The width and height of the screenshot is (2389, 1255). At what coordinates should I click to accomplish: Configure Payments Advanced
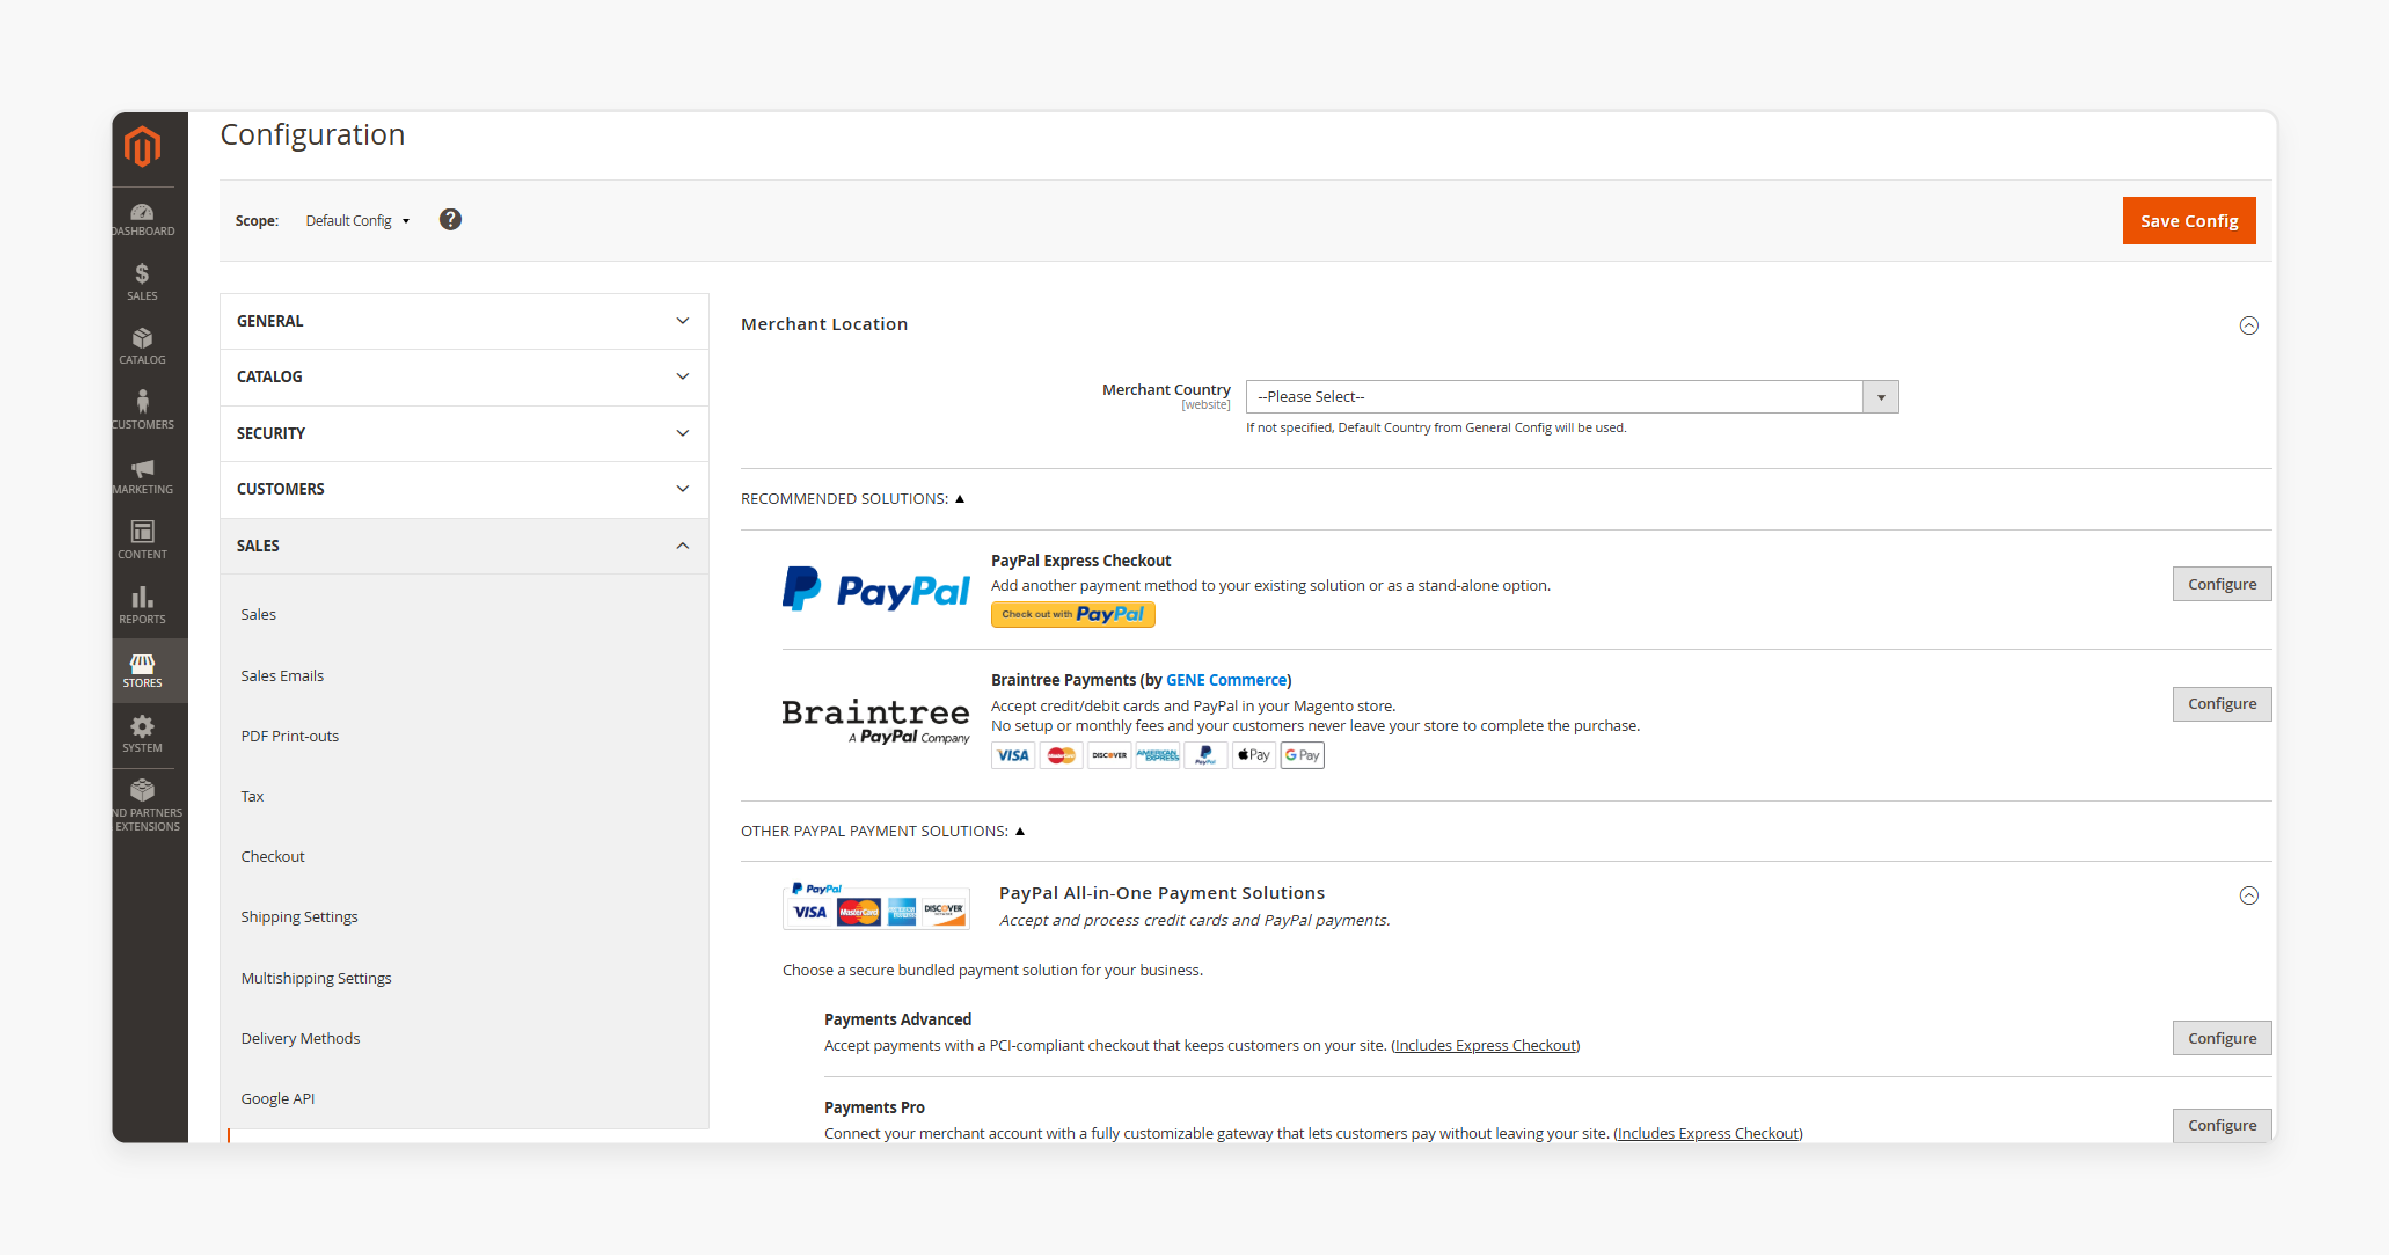tap(2222, 1038)
